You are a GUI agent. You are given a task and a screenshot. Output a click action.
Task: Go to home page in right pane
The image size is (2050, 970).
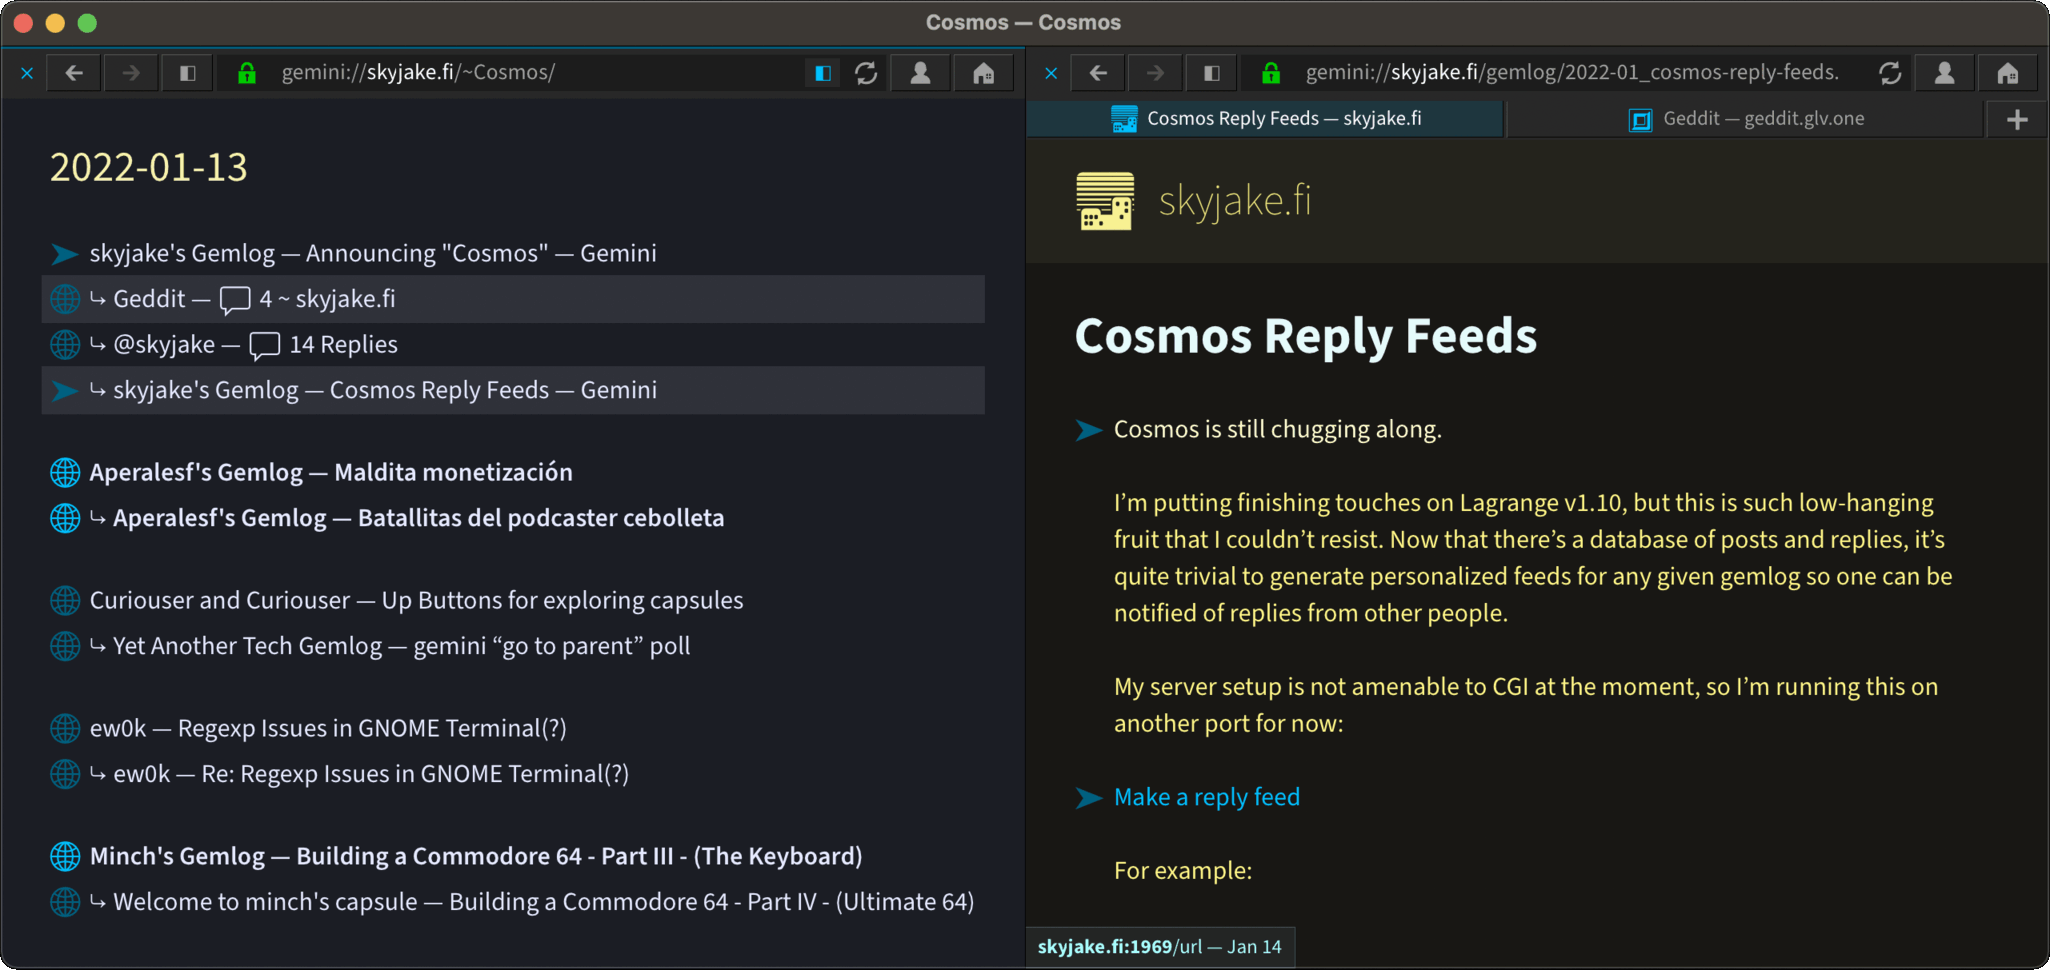2008,73
